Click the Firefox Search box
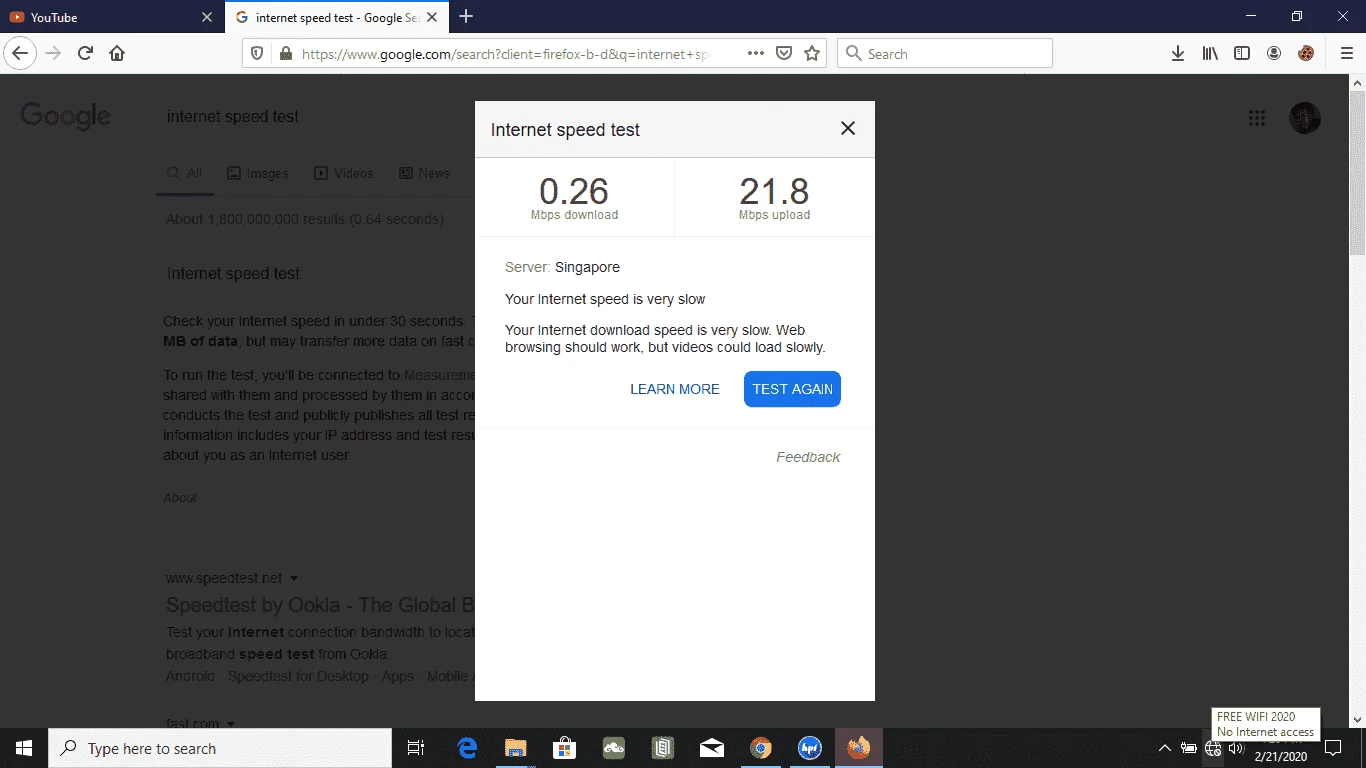Screen dimensions: 1366x768 [x=945, y=54]
